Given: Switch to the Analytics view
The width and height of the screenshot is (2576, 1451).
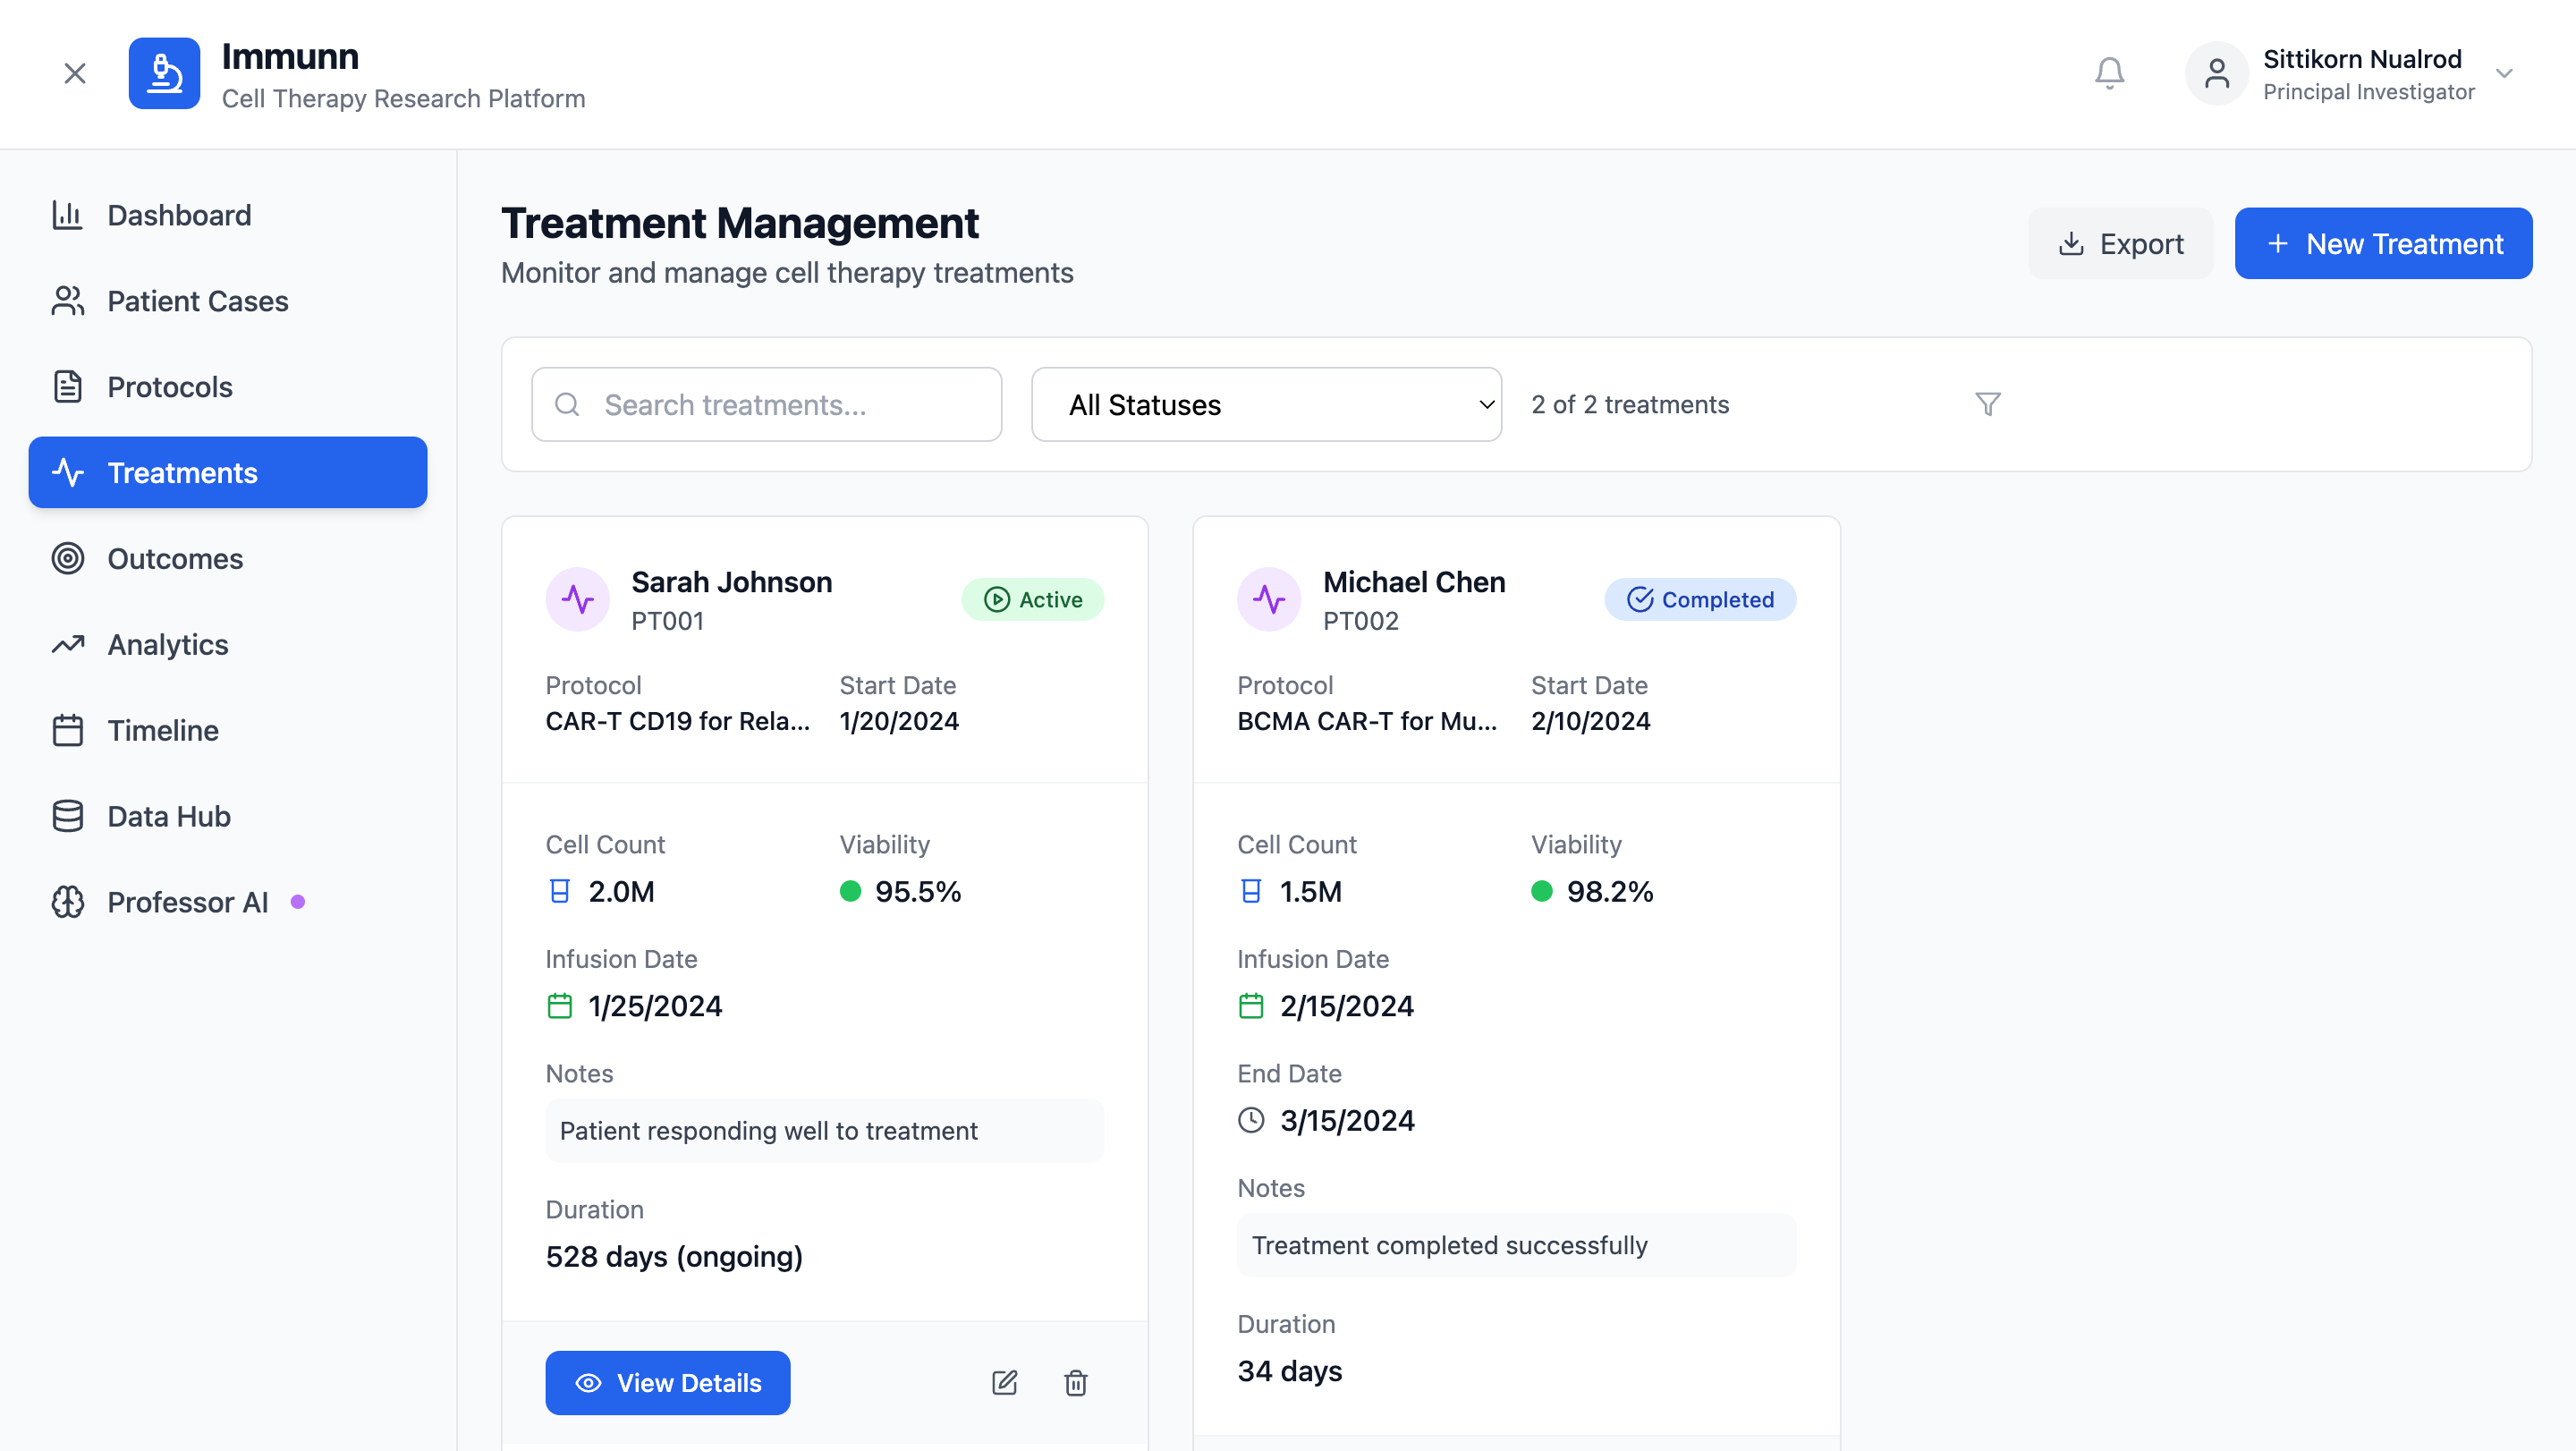Looking at the screenshot, I should click(167, 644).
